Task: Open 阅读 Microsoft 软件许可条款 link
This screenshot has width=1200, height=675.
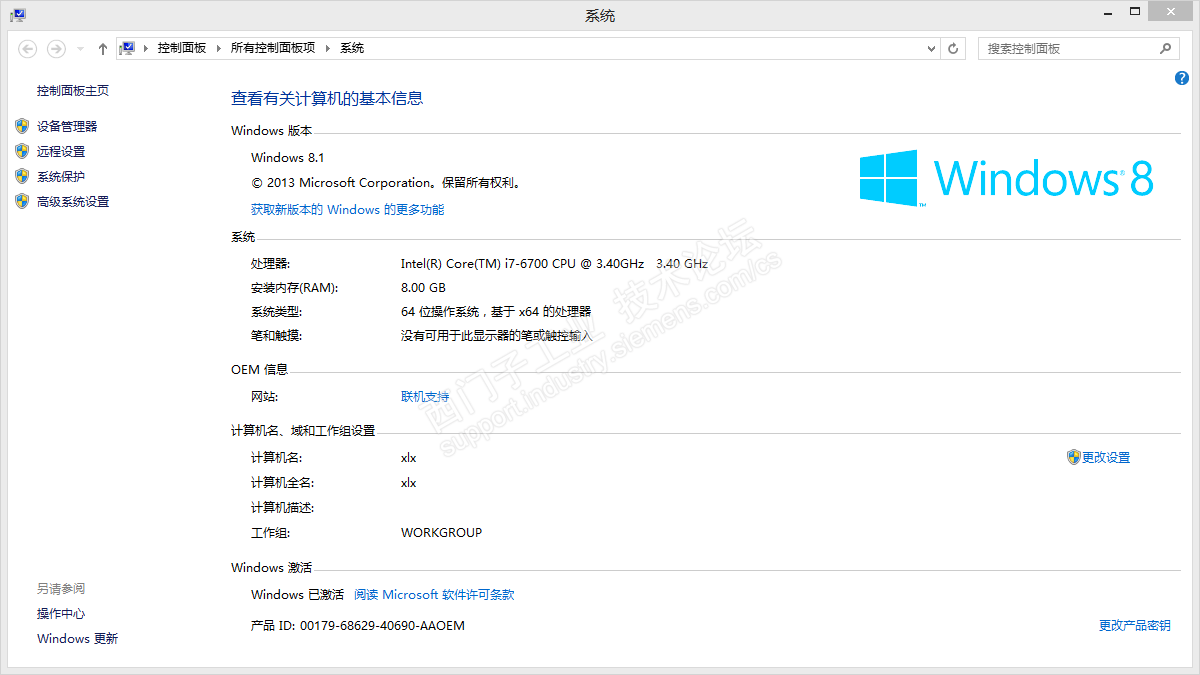Action: coord(434,595)
